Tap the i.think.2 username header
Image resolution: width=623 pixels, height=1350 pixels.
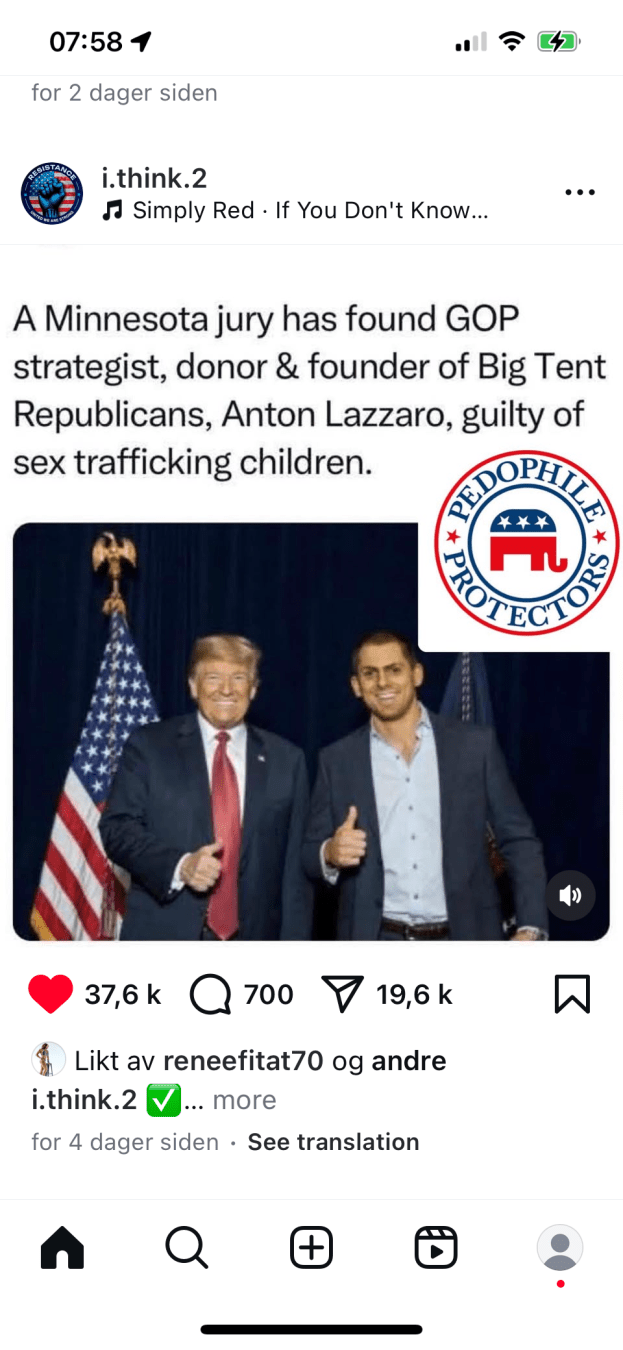click(x=154, y=178)
